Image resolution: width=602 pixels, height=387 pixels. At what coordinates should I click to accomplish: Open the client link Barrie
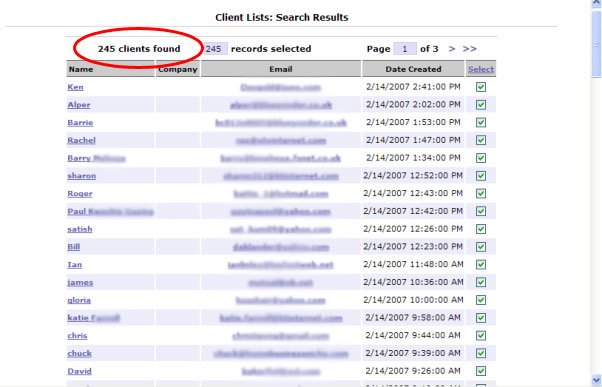(x=80, y=122)
